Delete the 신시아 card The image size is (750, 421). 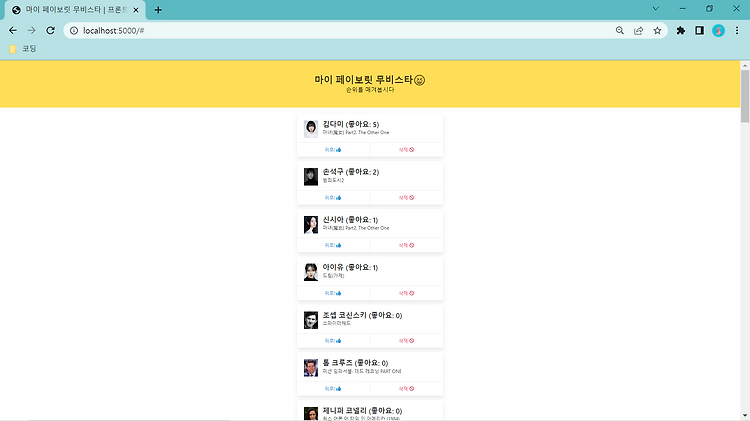[407, 245]
